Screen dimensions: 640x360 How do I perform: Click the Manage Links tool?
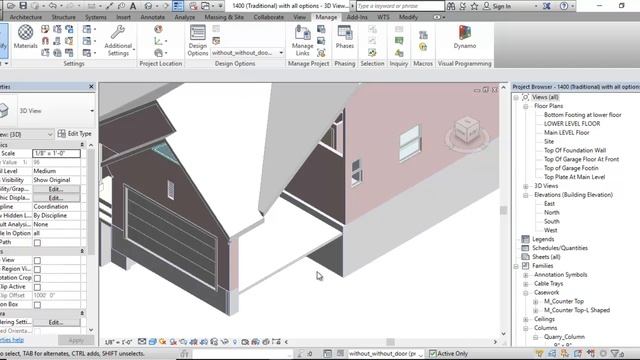[302, 40]
